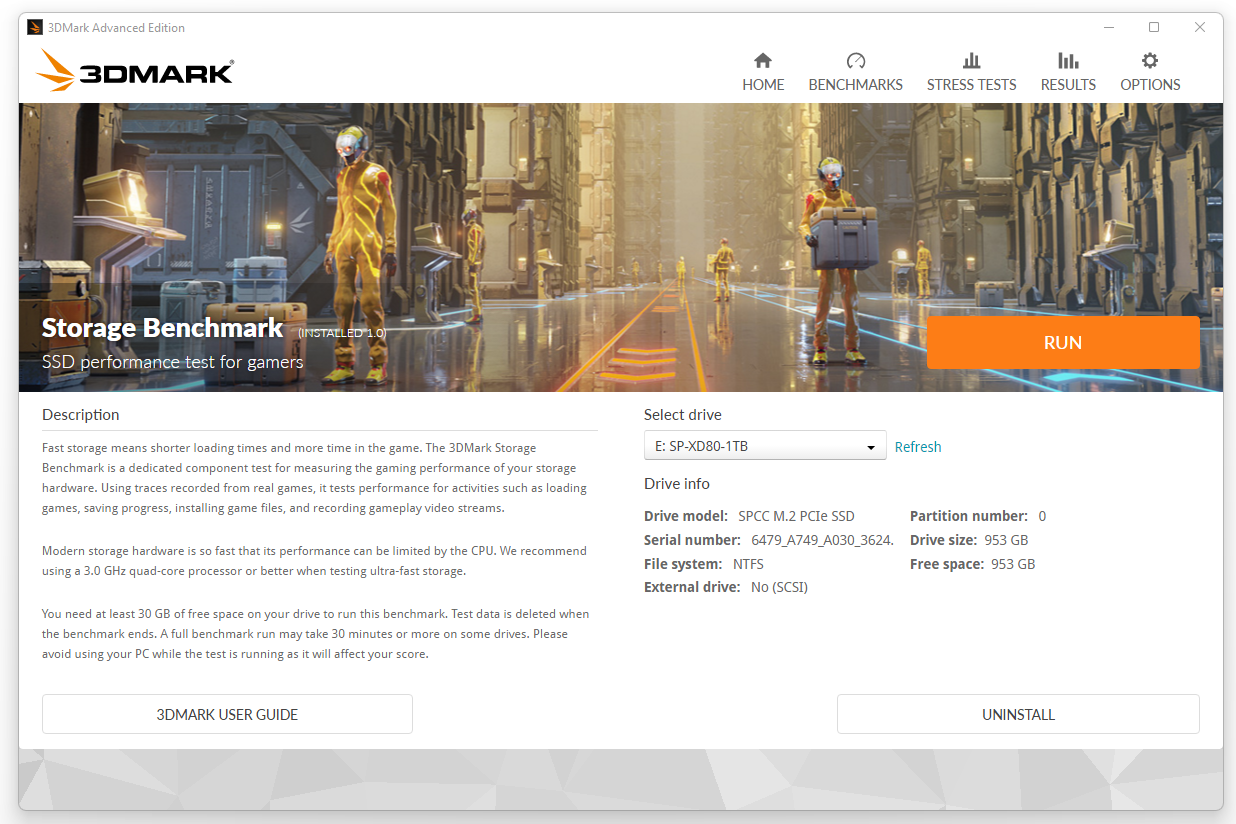
Task: Click External drive value No (SCSI)
Action: (779, 588)
